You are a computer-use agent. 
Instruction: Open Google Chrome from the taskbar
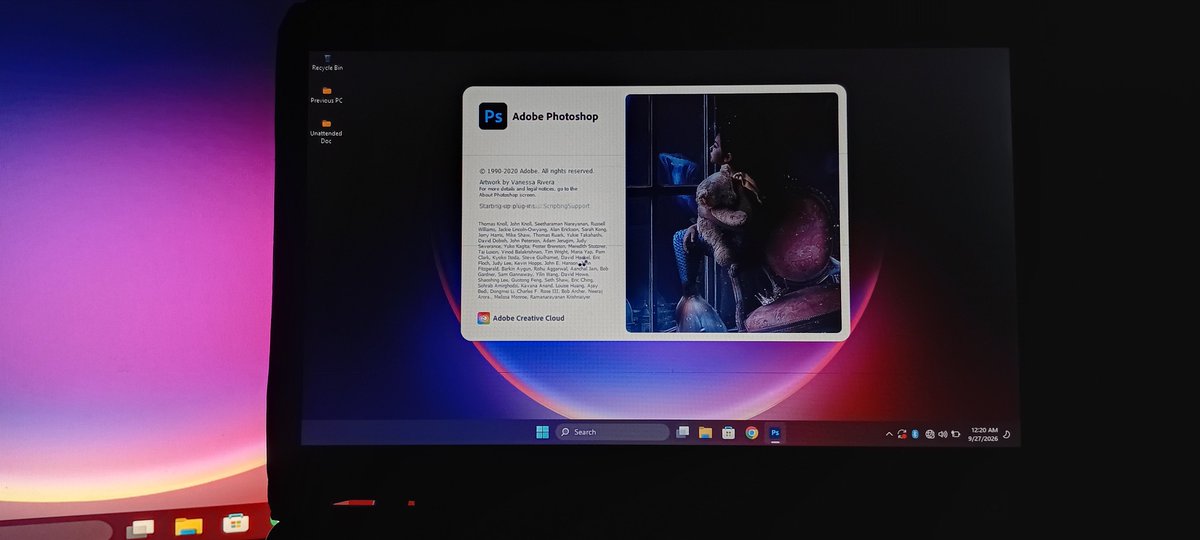[x=752, y=433]
